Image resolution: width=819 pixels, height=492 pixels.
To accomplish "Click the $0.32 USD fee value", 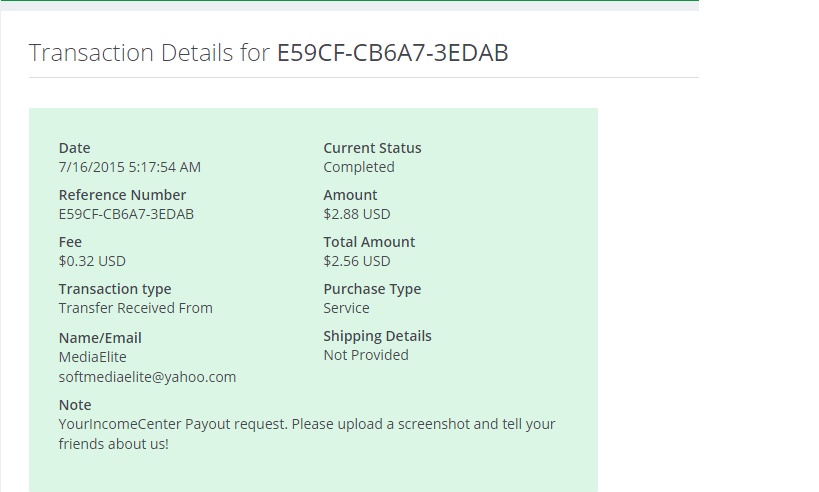I will 92,261.
